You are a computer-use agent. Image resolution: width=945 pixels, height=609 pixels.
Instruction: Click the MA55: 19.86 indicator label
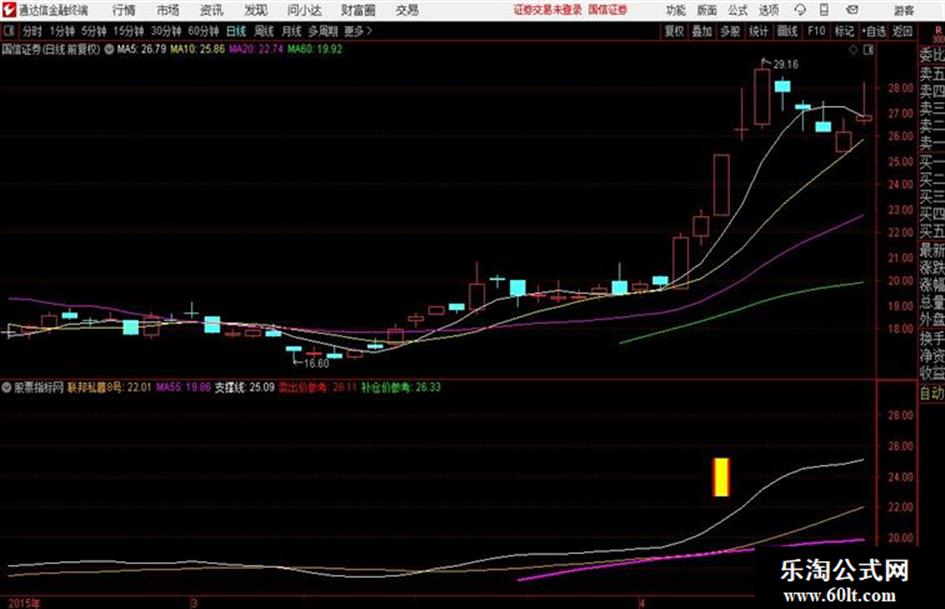(x=184, y=387)
